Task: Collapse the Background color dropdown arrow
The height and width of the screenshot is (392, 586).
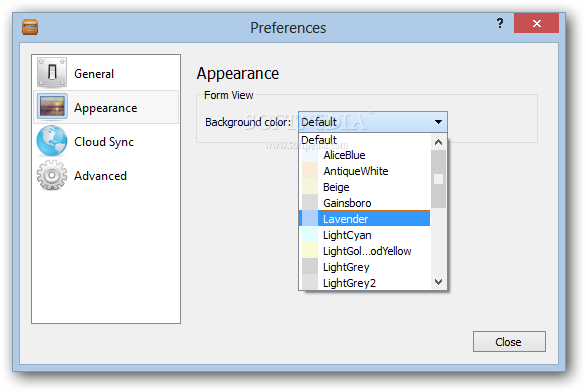Action: 438,122
